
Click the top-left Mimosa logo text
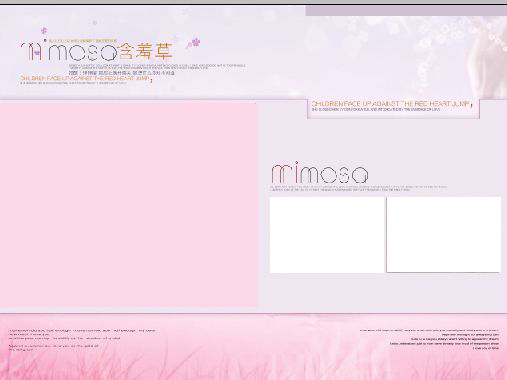tap(69, 52)
